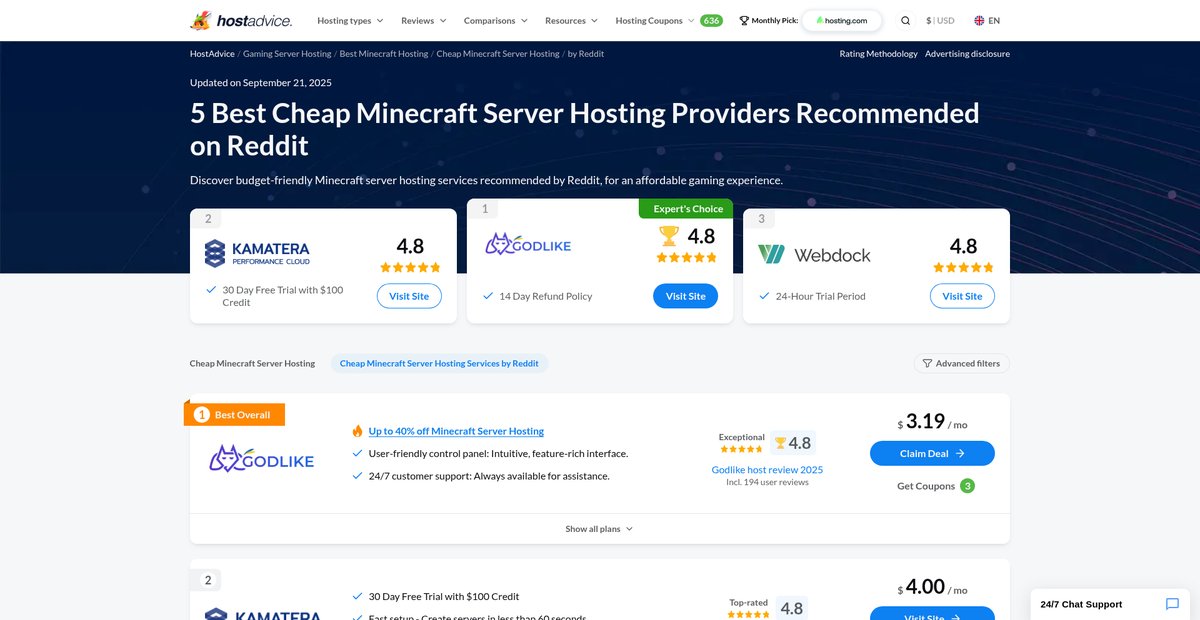This screenshot has width=1200, height=620.
Task: Click the fire icon beside 40% off deal
Action: (x=357, y=431)
